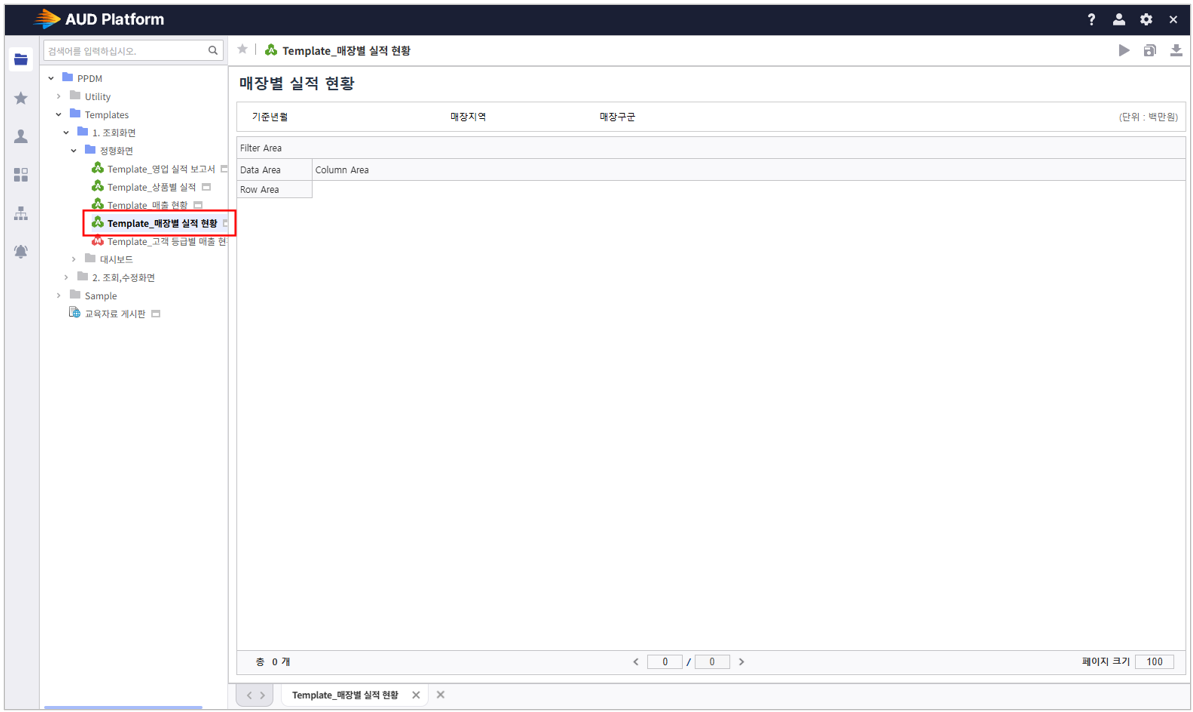Open the help question mark icon
This screenshot has width=1193, height=712.
(x=1091, y=20)
